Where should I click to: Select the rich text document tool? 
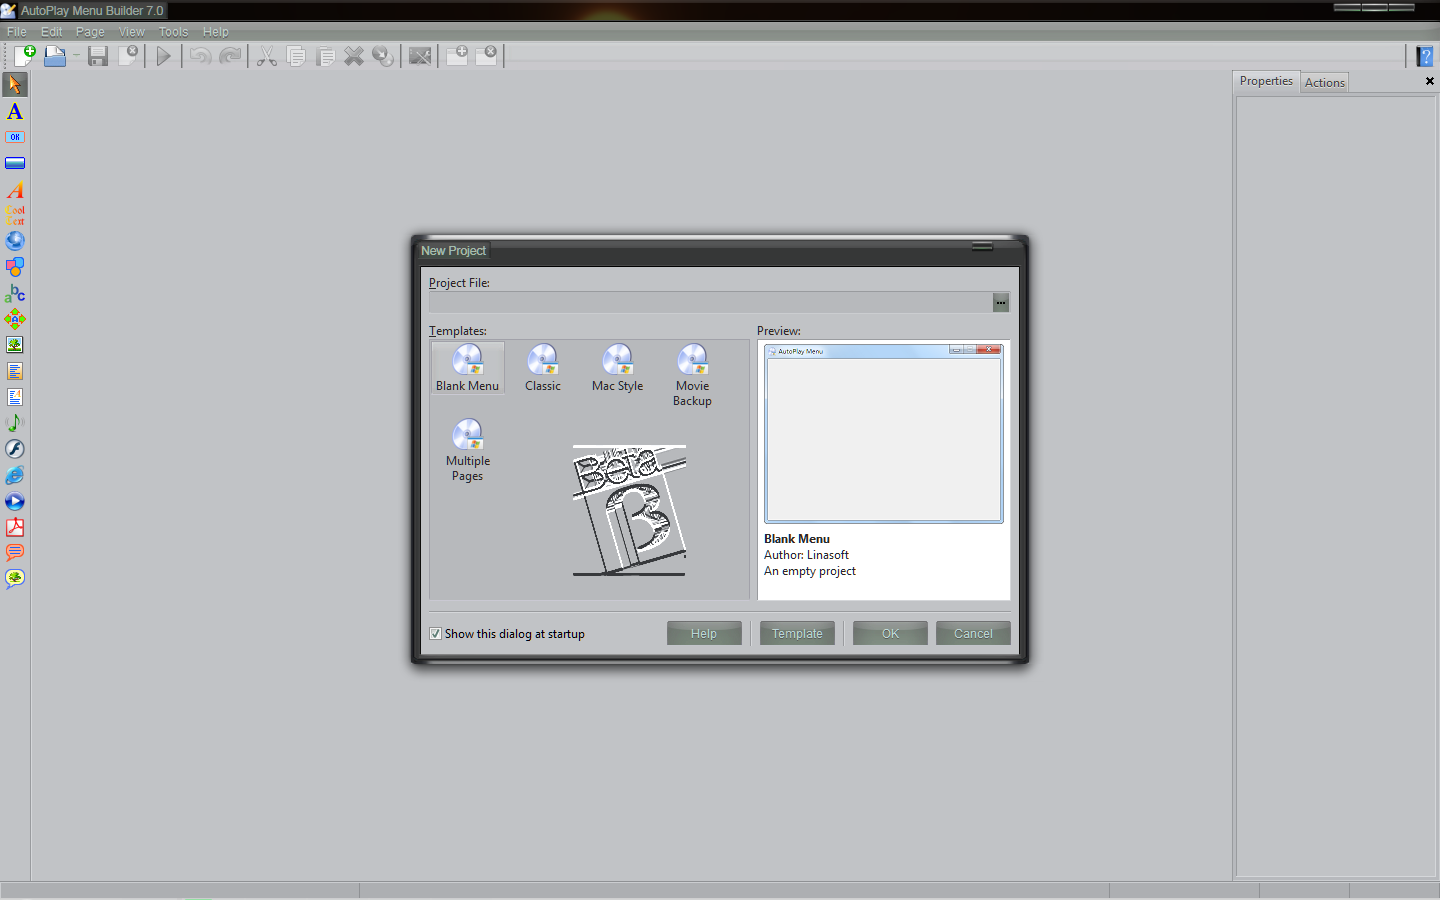[15, 397]
